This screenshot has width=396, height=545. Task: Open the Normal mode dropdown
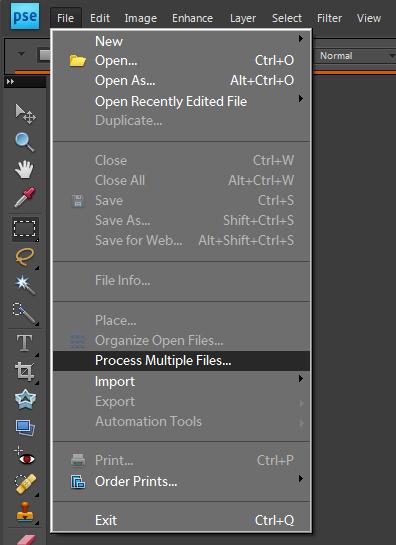(x=356, y=56)
